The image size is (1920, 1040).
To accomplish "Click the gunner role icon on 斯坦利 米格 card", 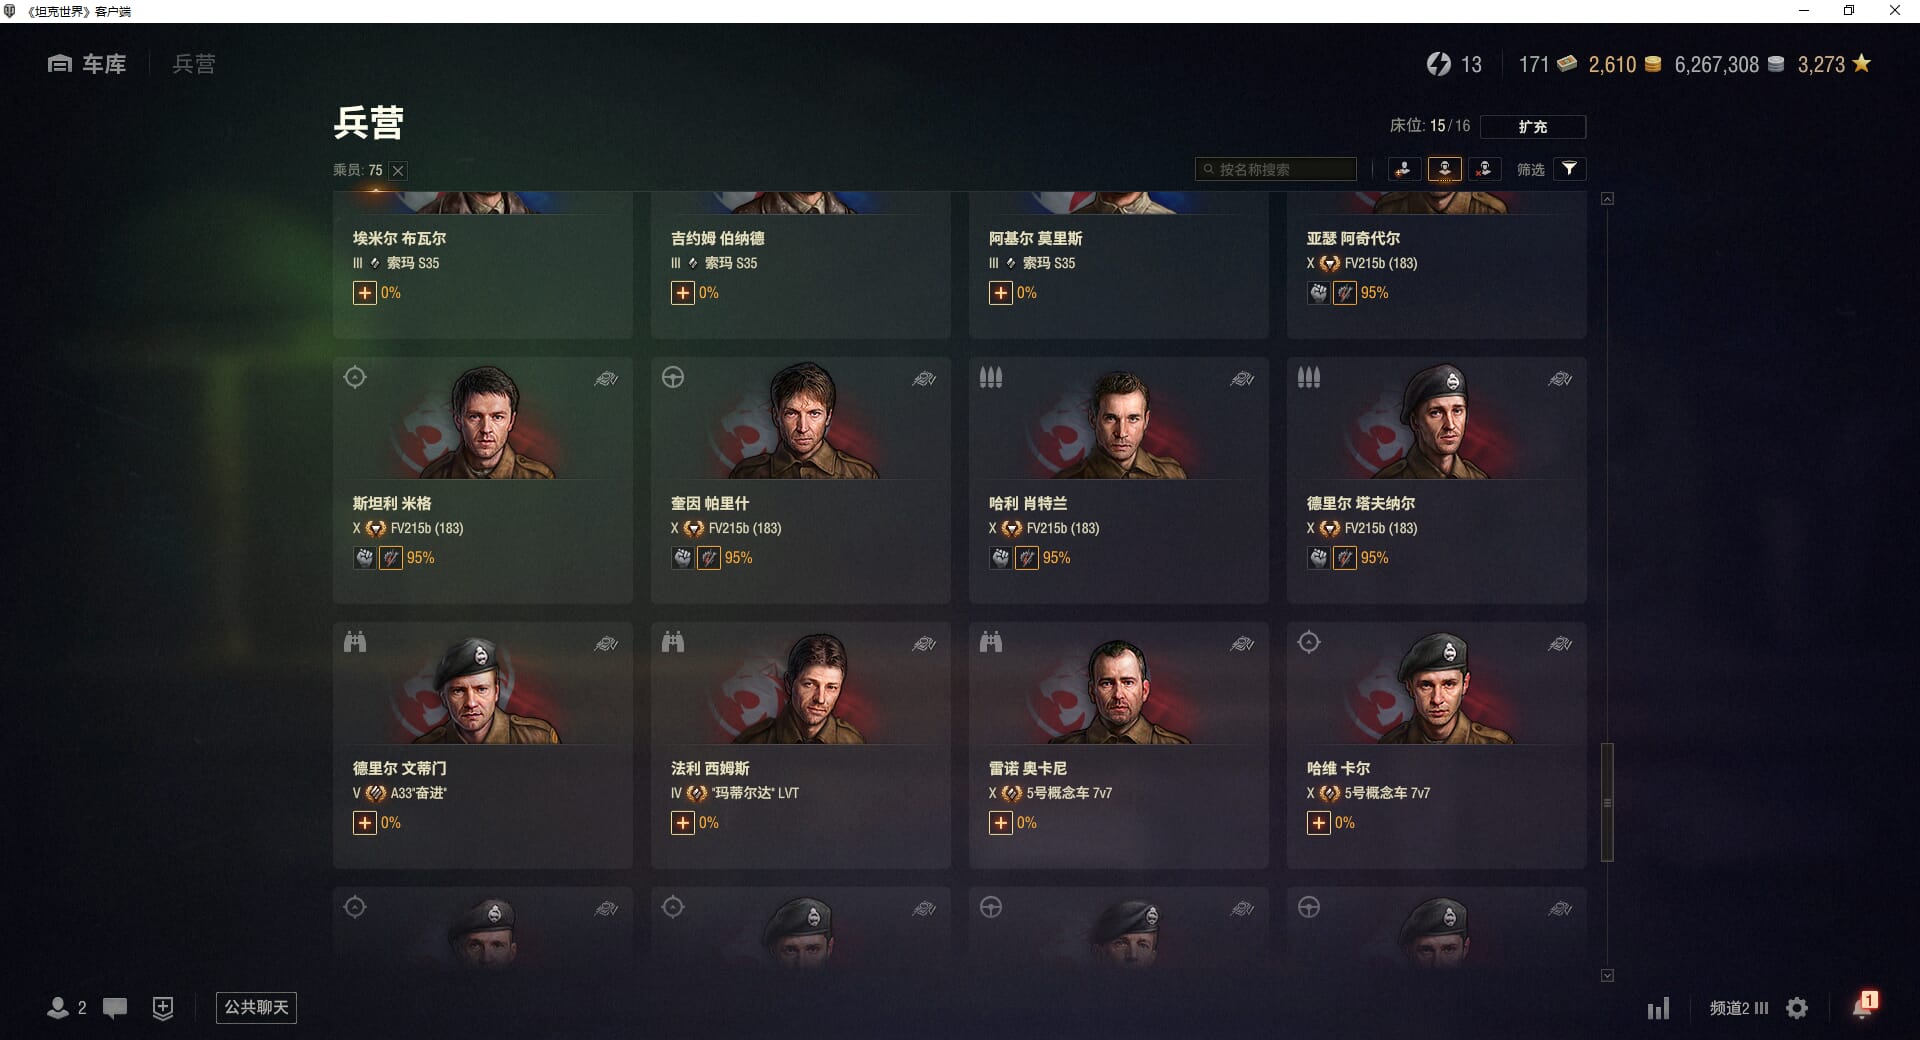I will click(x=355, y=377).
